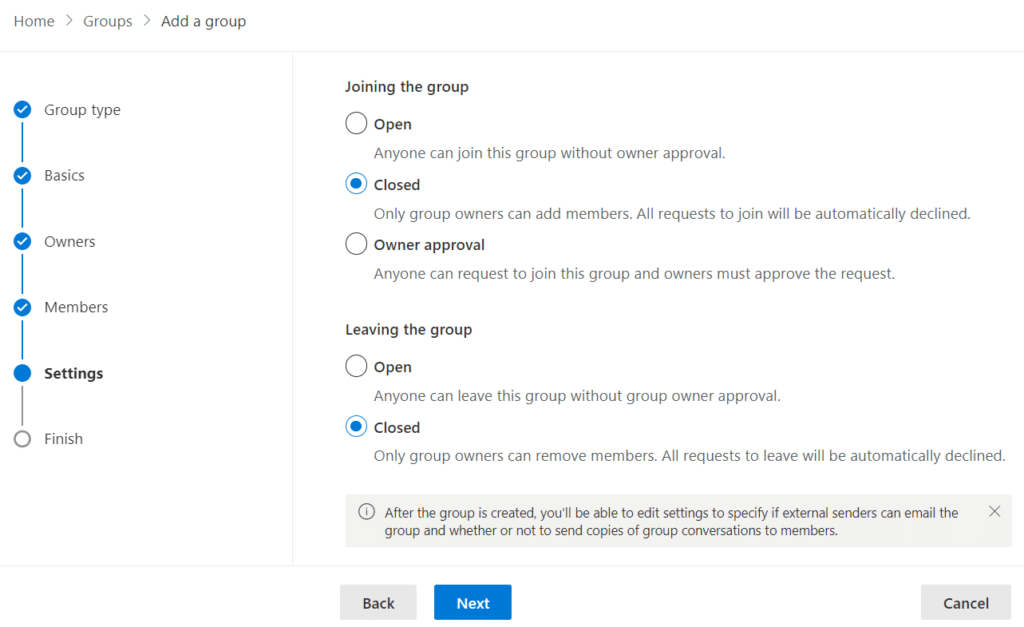Dismiss the info message with X icon
1024x627 pixels.
coord(994,511)
